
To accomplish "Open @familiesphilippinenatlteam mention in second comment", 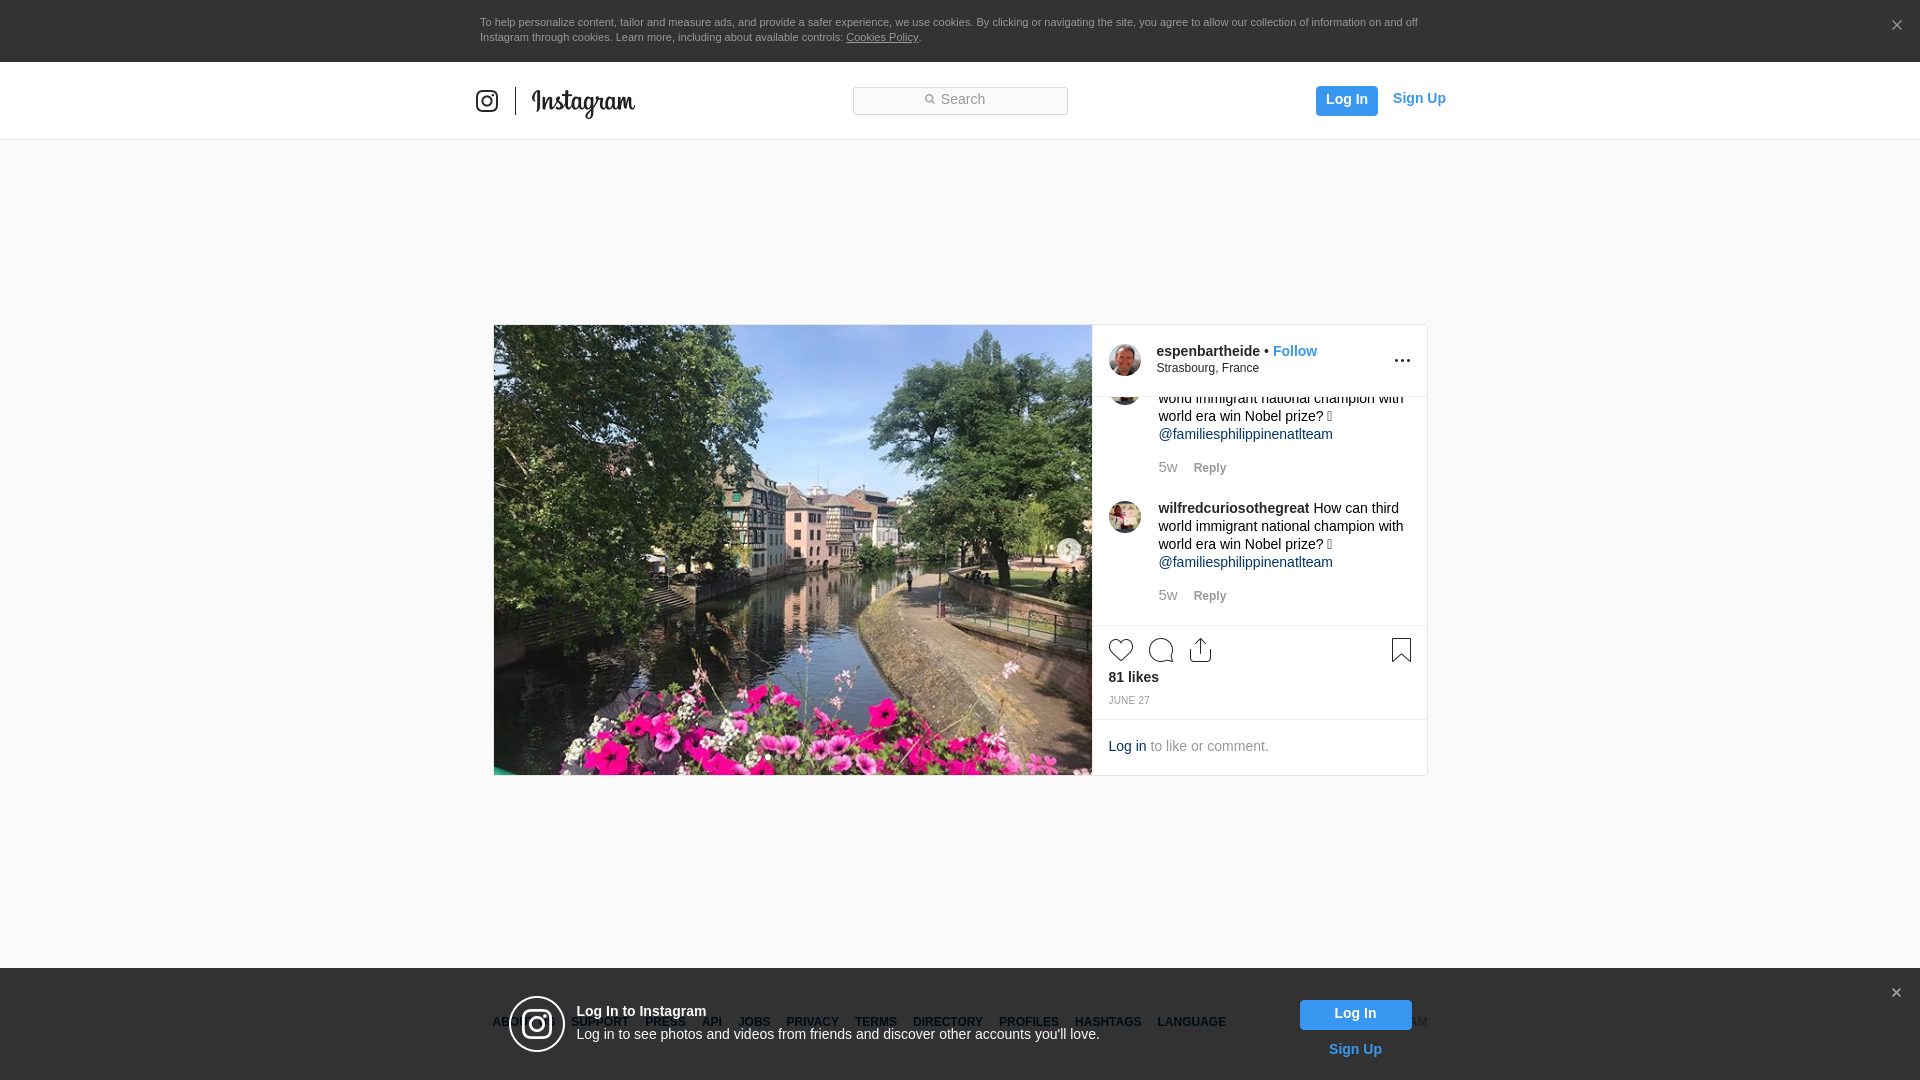I will coord(1245,562).
